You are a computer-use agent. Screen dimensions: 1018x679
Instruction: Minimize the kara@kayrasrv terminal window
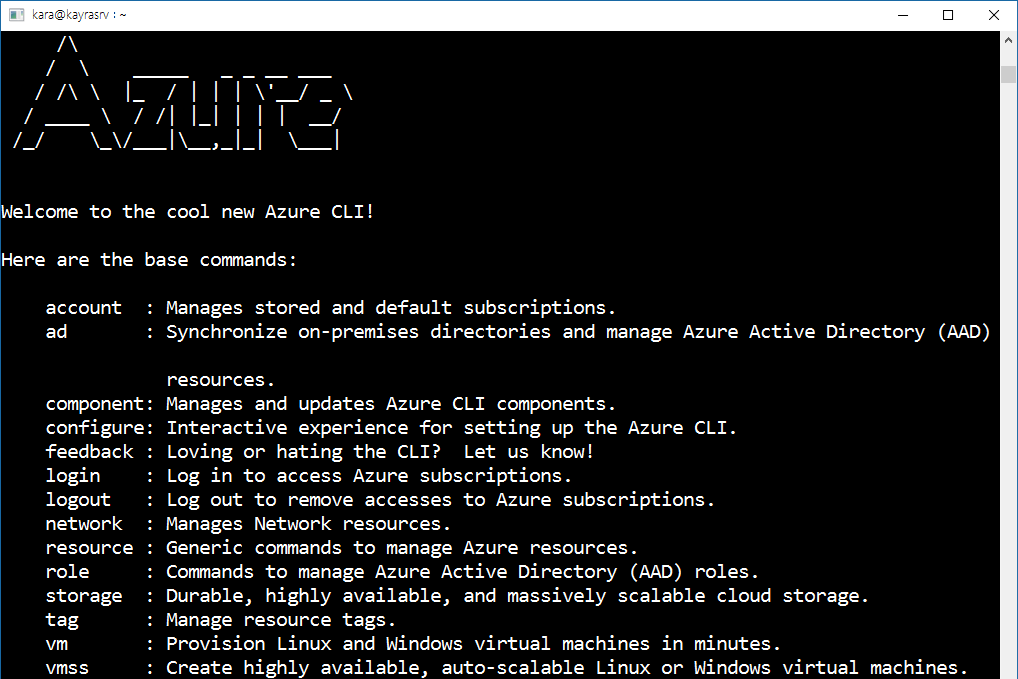[902, 15]
